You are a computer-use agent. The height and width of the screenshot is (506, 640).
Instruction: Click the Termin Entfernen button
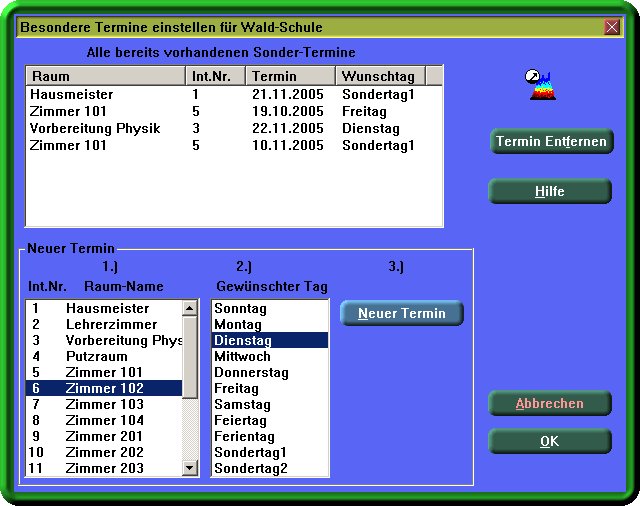click(x=551, y=141)
